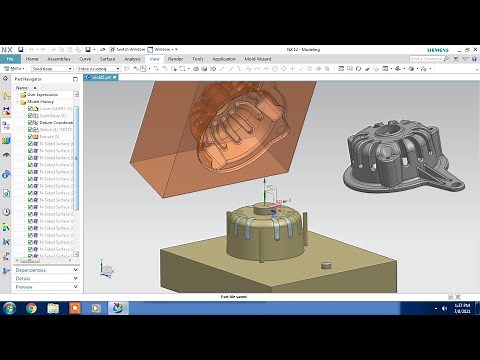Open the HD3D eye icon in resource bar

click(6, 155)
